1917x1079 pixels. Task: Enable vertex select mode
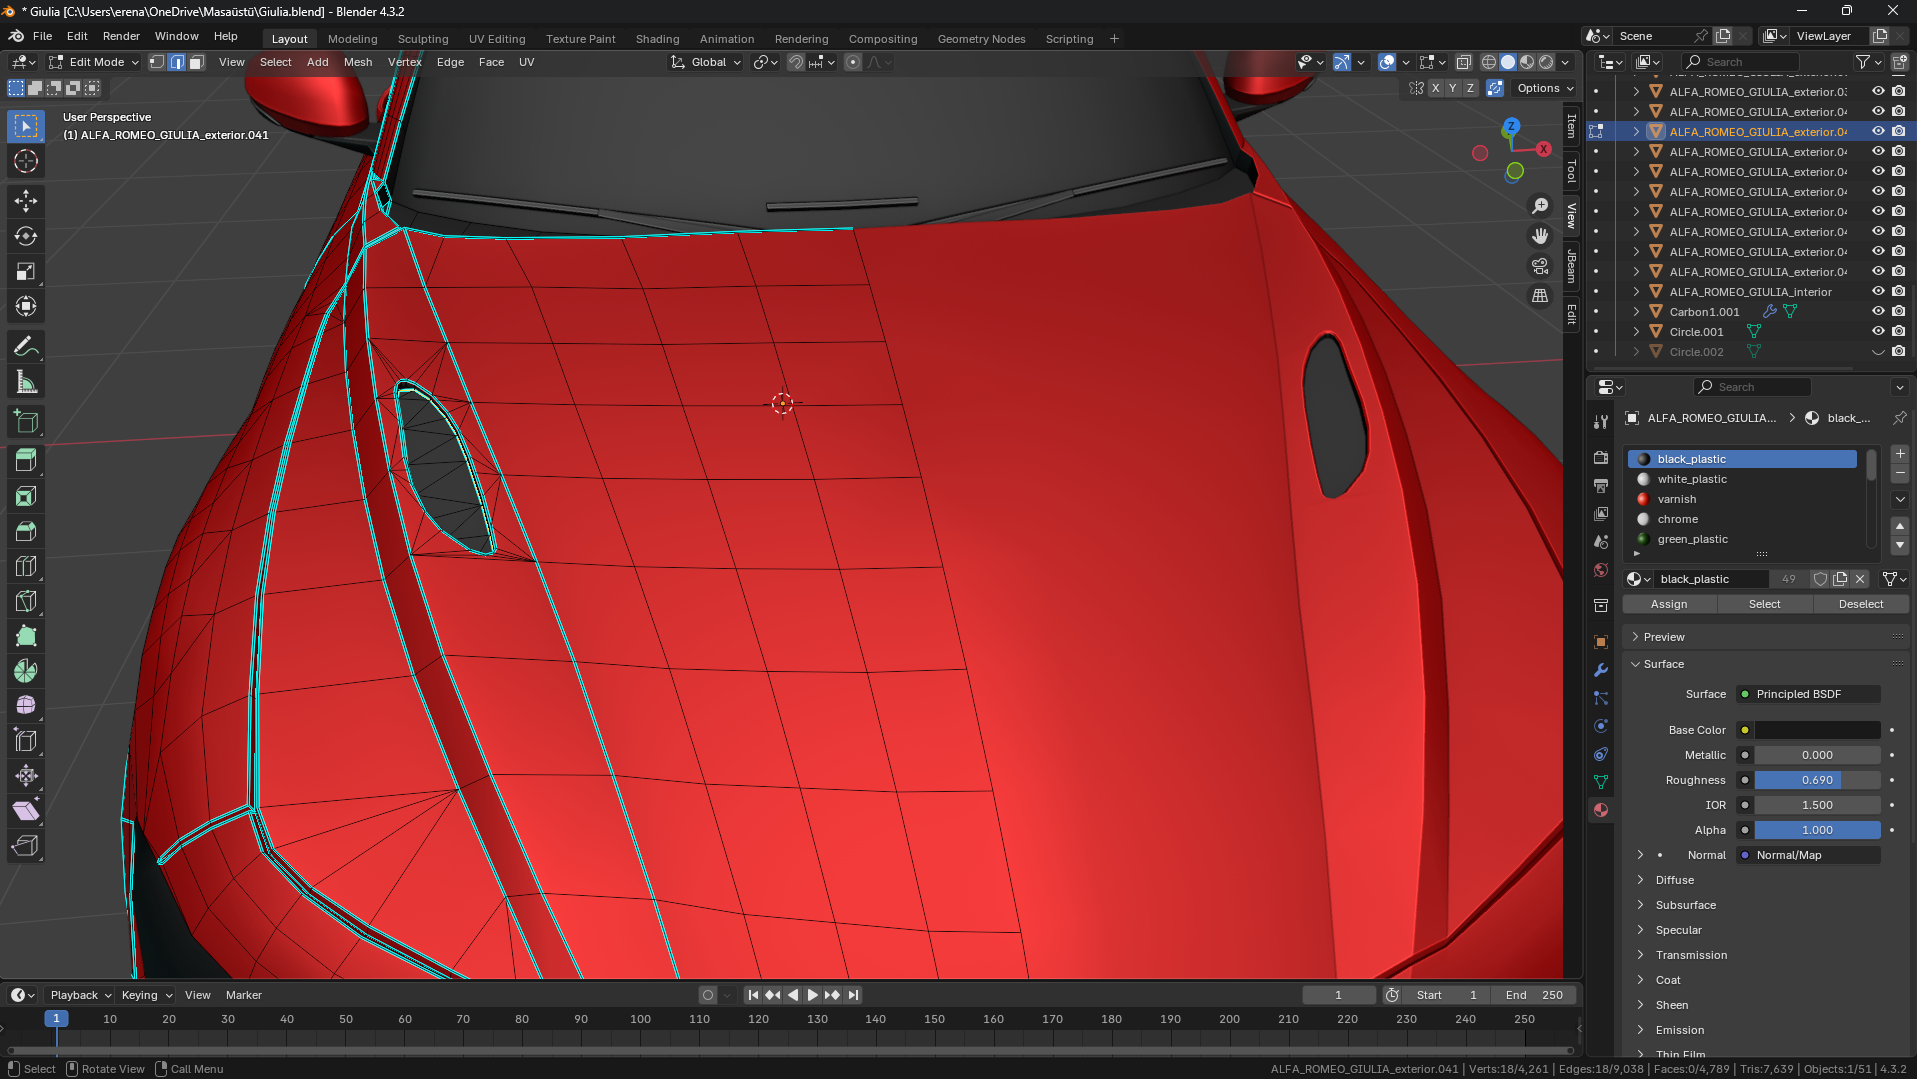click(157, 62)
